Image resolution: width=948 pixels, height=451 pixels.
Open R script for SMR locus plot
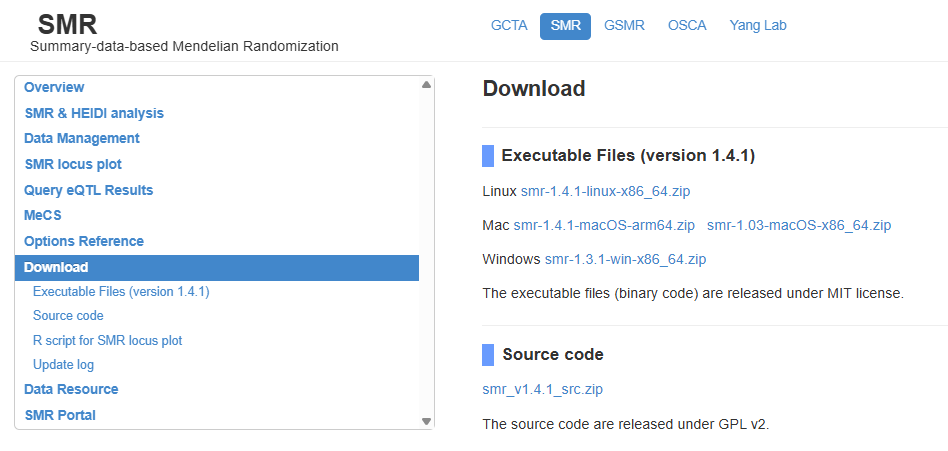click(x=107, y=340)
